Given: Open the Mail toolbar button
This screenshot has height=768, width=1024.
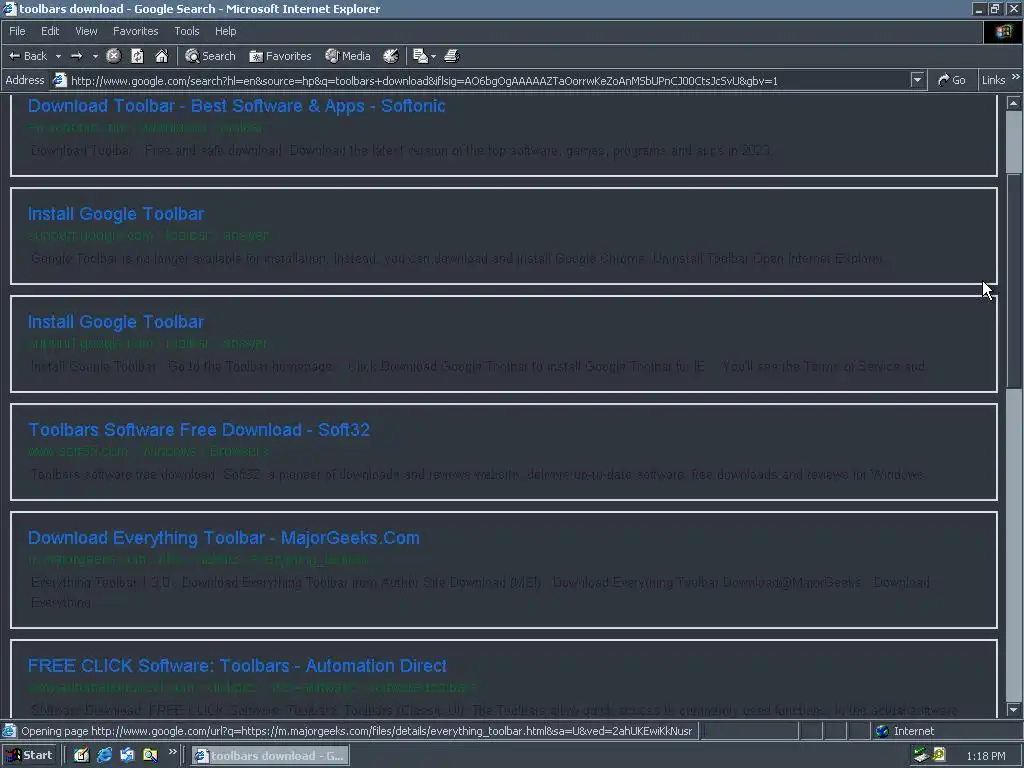Looking at the screenshot, I should [421, 56].
